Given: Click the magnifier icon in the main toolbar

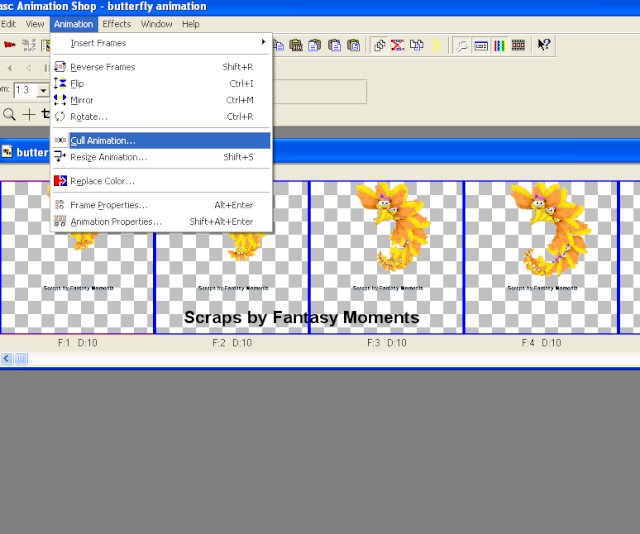Looking at the screenshot, I should [x=462, y=45].
